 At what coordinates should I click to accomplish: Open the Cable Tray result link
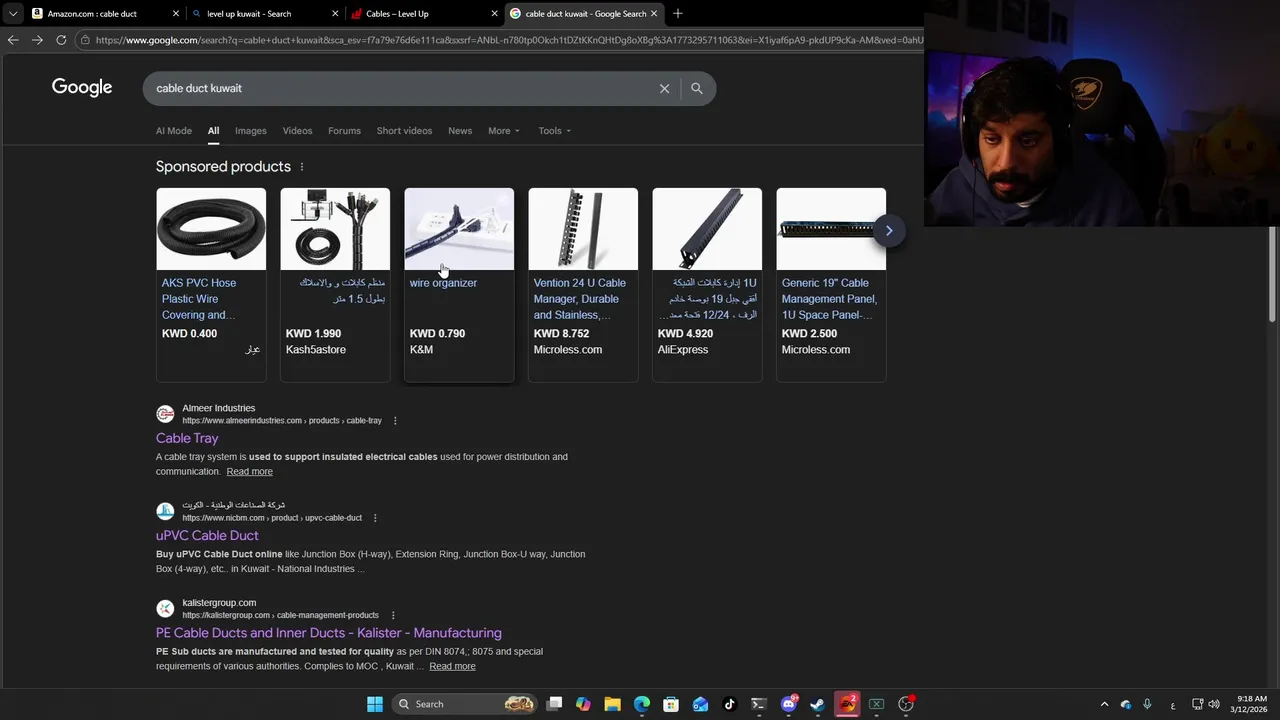pyautogui.click(x=187, y=438)
